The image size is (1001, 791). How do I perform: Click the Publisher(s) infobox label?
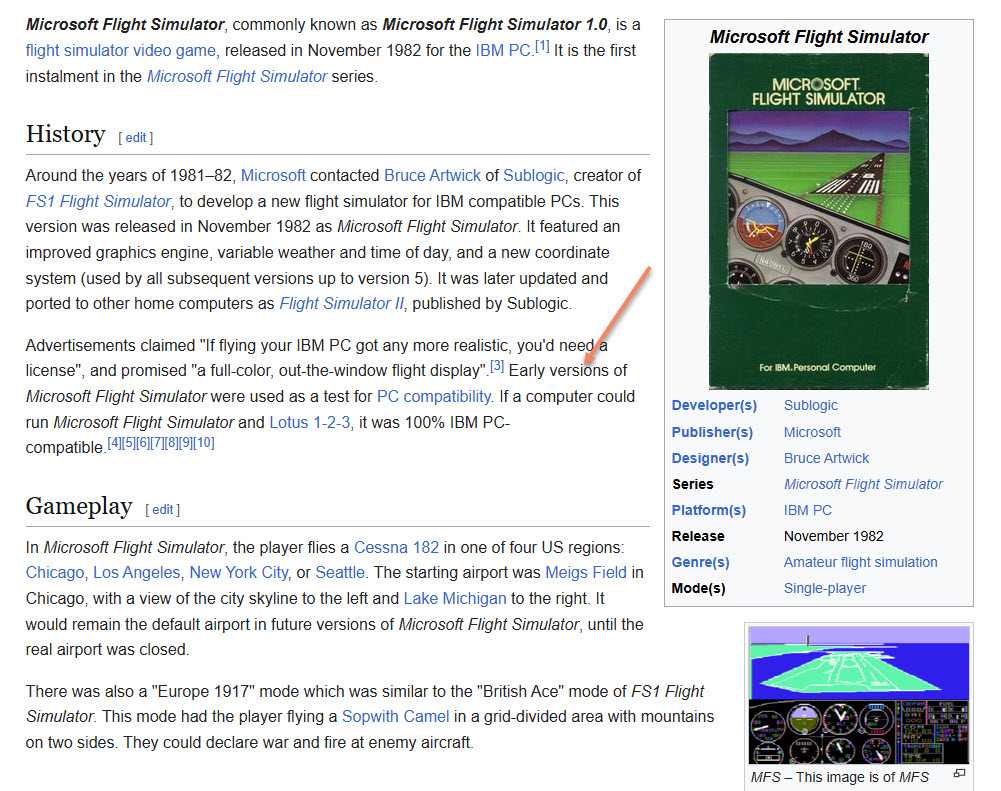pos(712,432)
